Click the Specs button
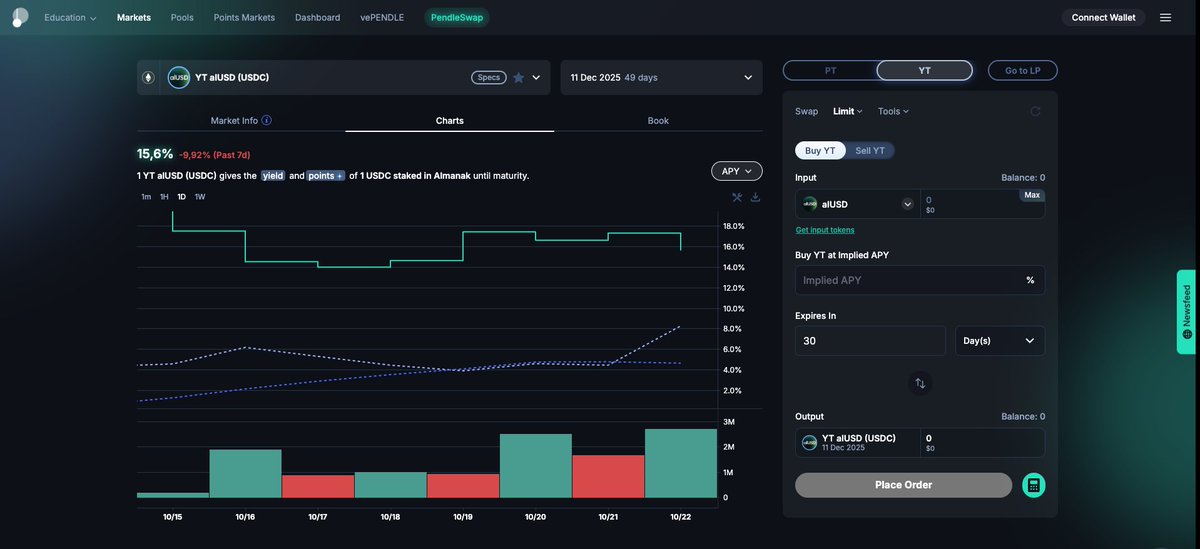Screen dimensions: 1200x549 click(488, 77)
